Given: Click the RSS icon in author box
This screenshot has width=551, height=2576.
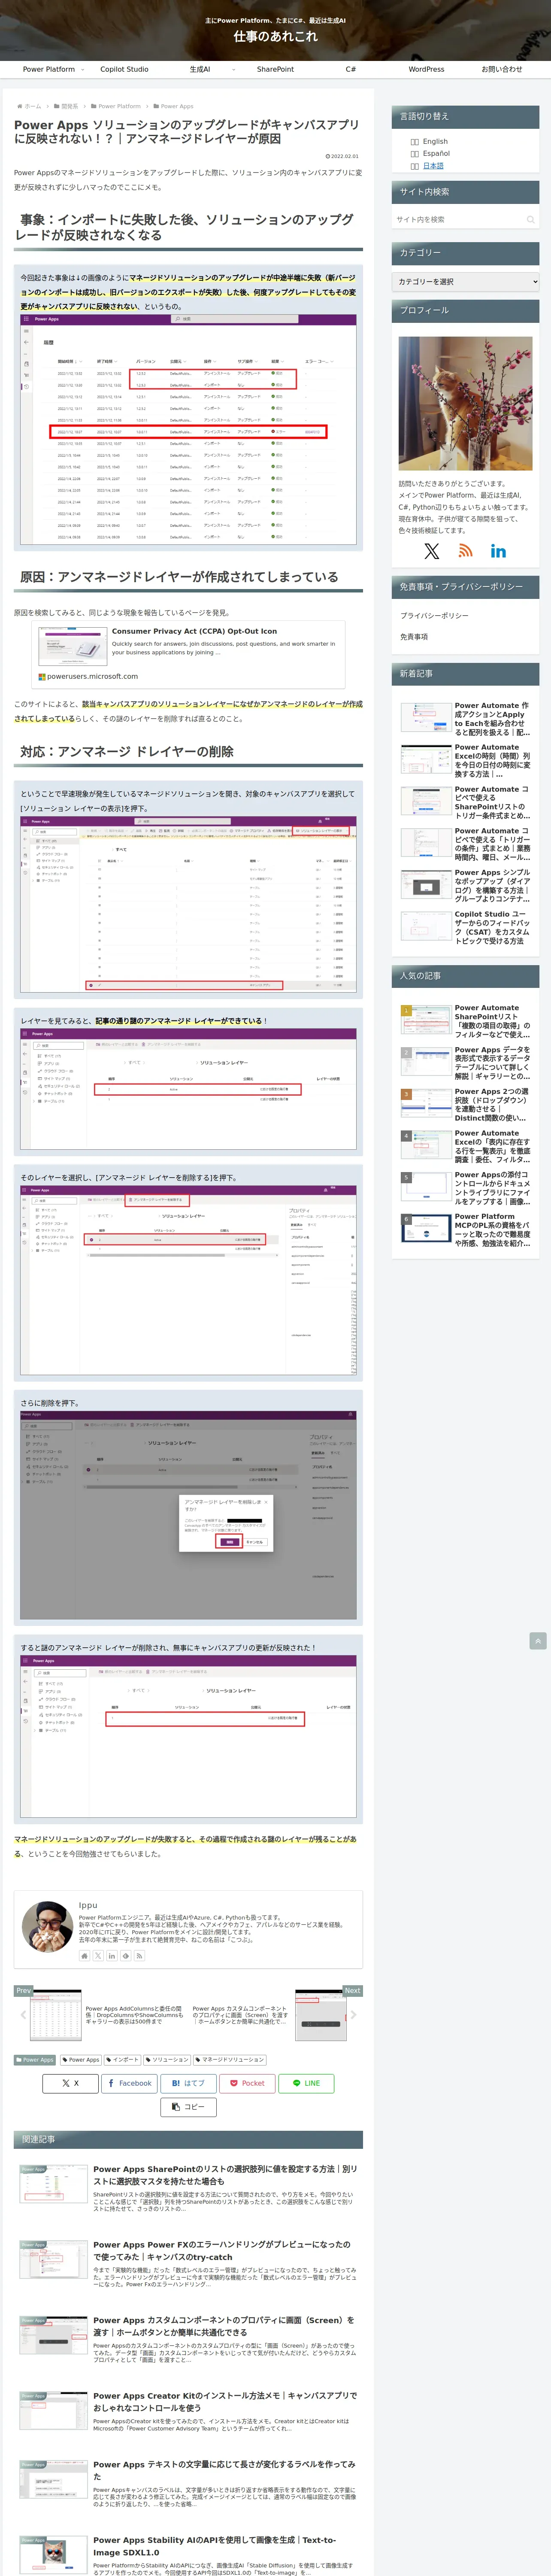Looking at the screenshot, I should click(139, 1955).
